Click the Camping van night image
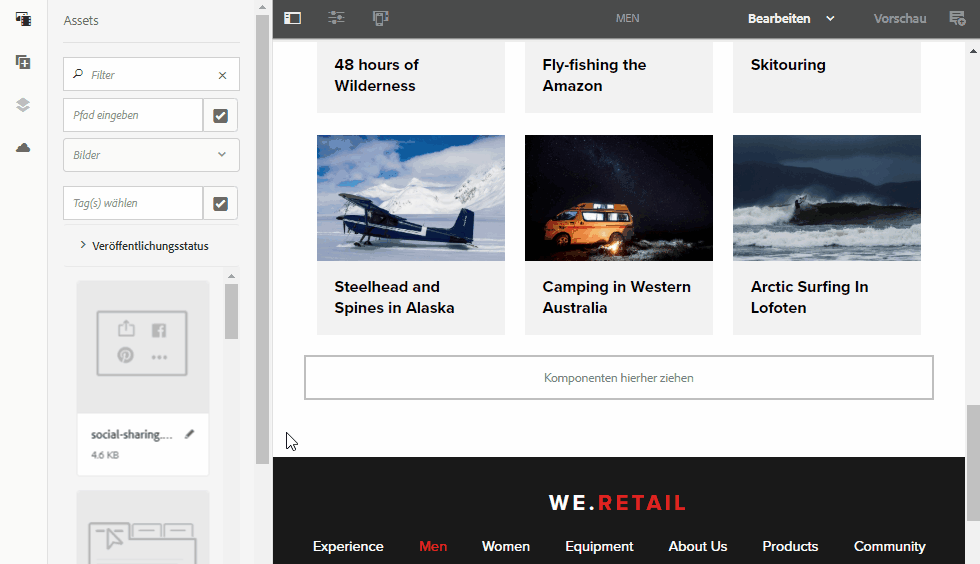The image size is (980, 564). [619, 198]
